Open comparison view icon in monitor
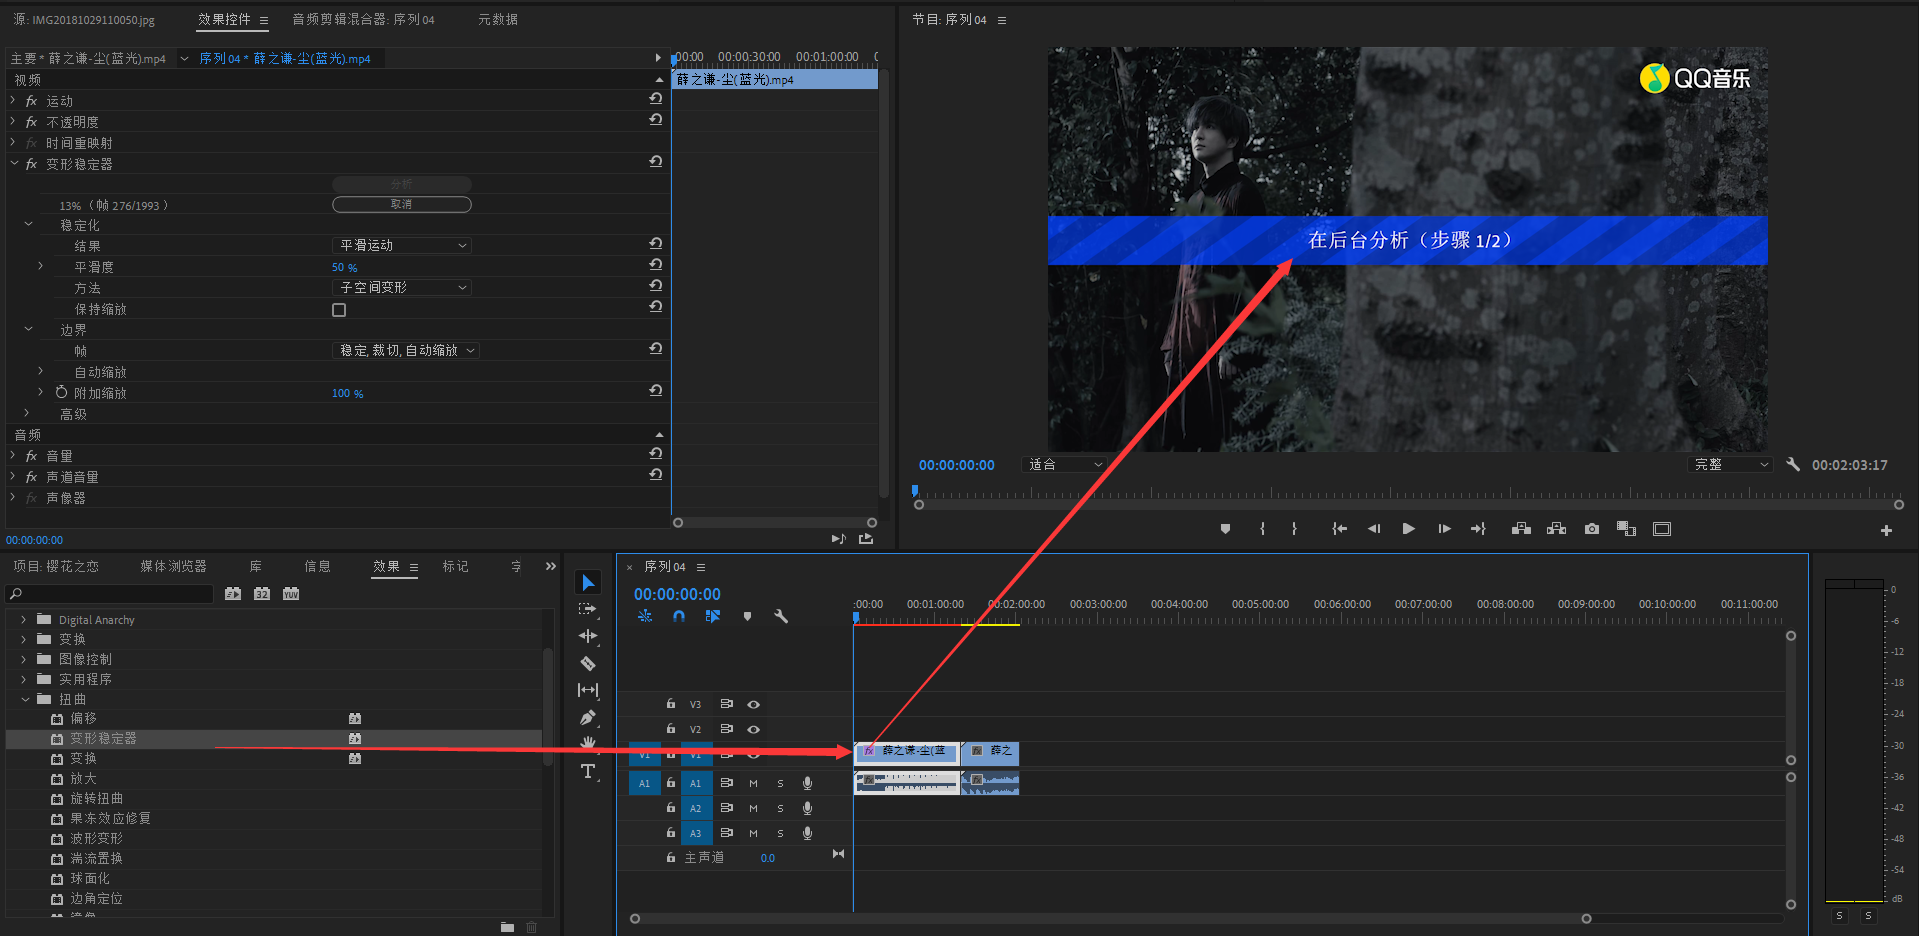 click(x=1627, y=529)
